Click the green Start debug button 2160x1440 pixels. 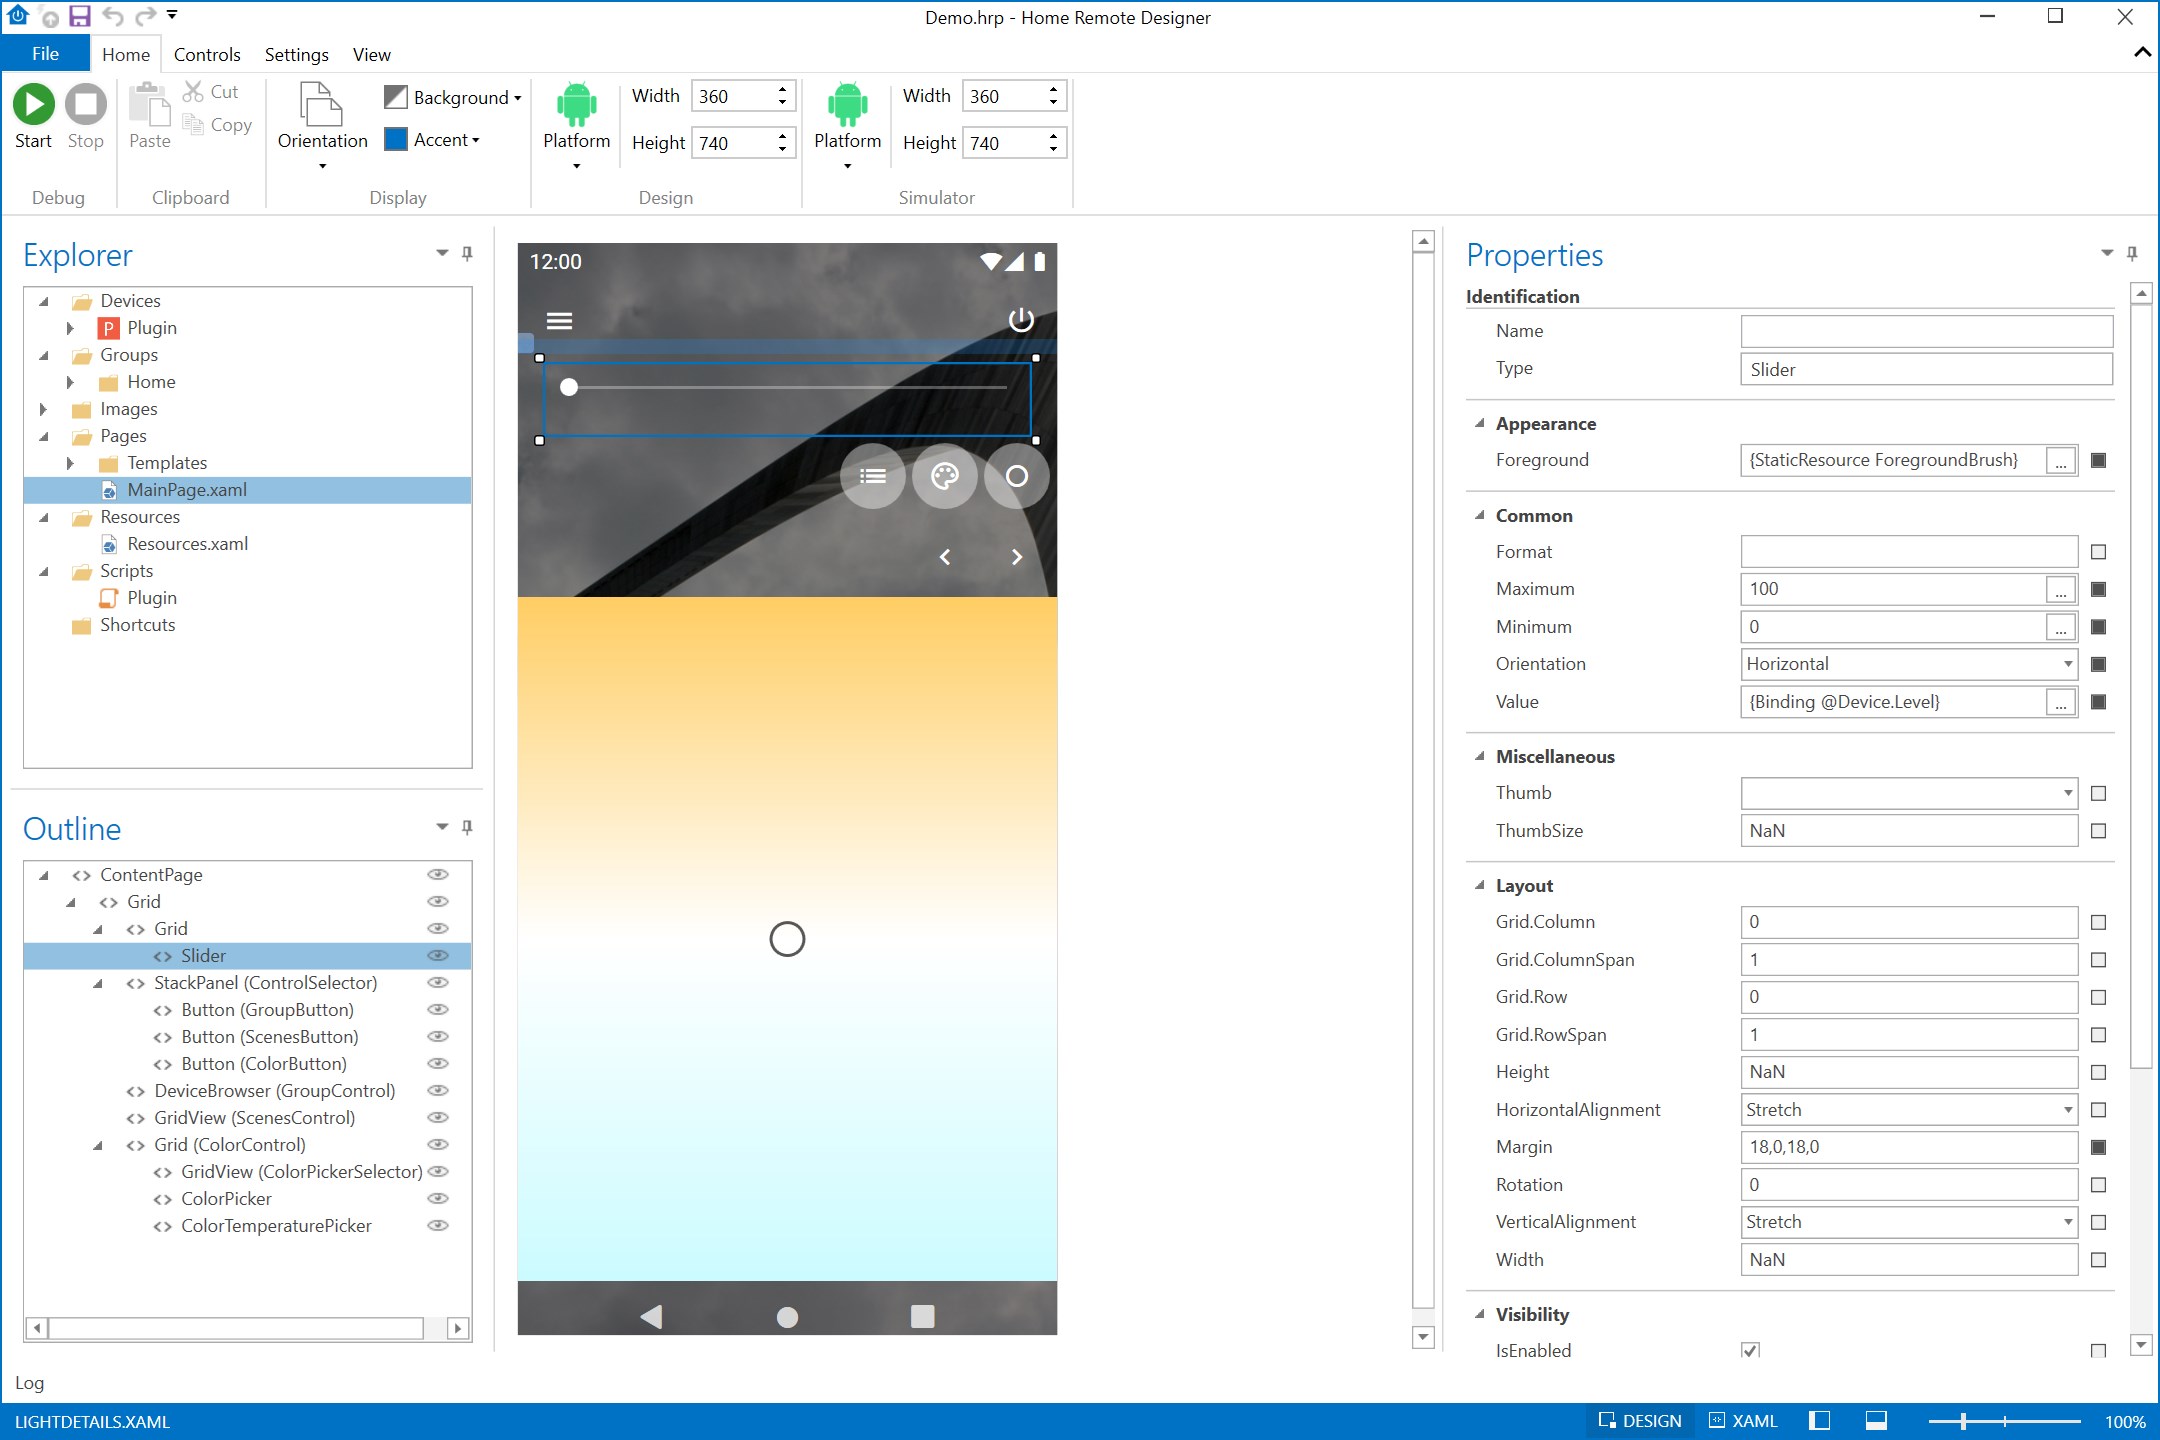(33, 104)
